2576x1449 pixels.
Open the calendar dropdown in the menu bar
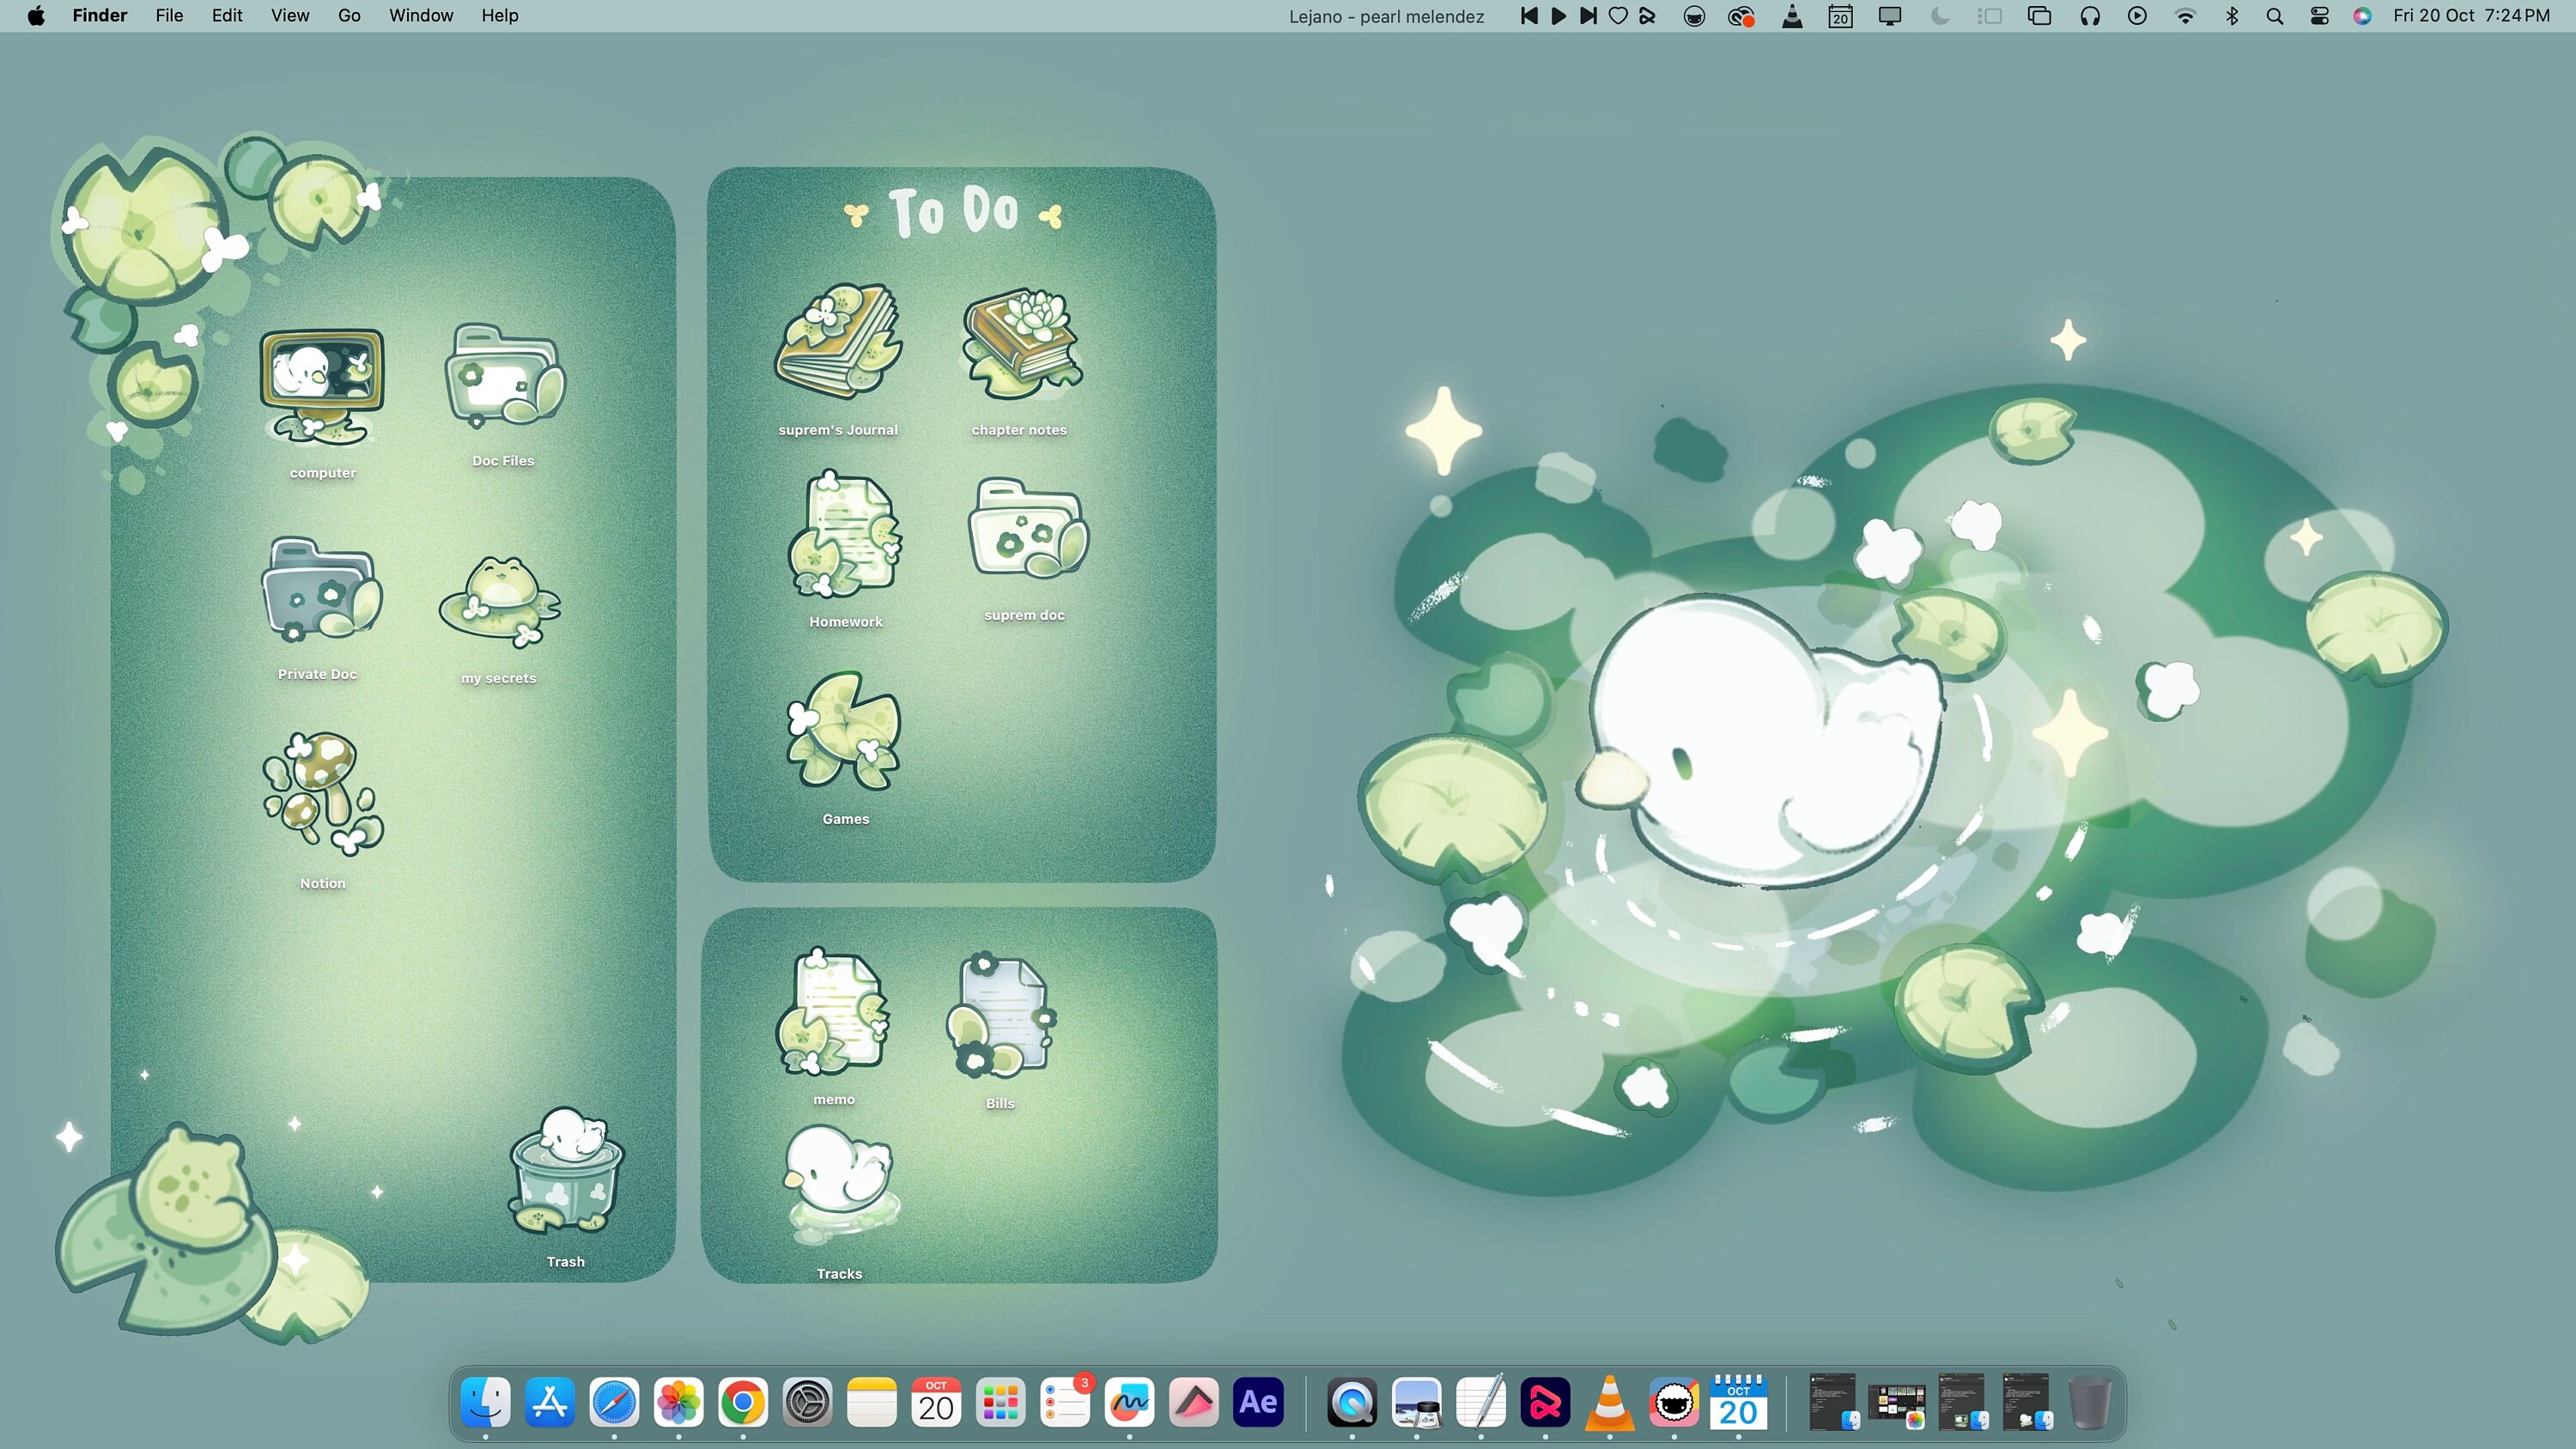click(1840, 15)
